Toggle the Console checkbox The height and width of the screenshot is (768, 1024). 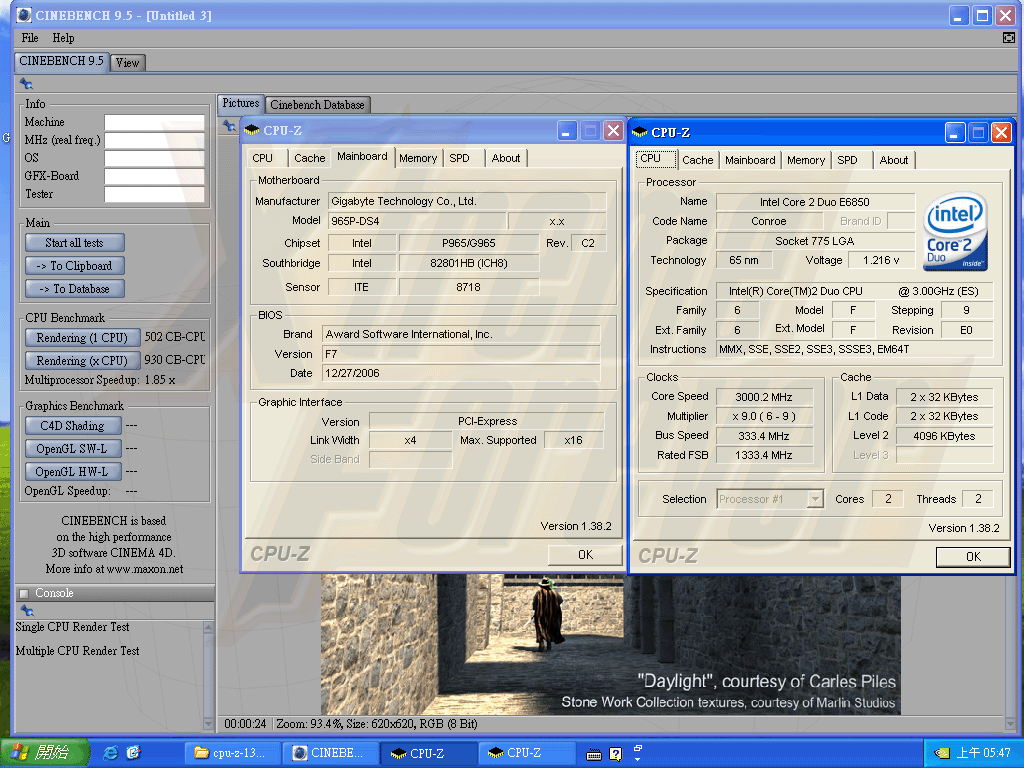pyautogui.click(x=24, y=593)
